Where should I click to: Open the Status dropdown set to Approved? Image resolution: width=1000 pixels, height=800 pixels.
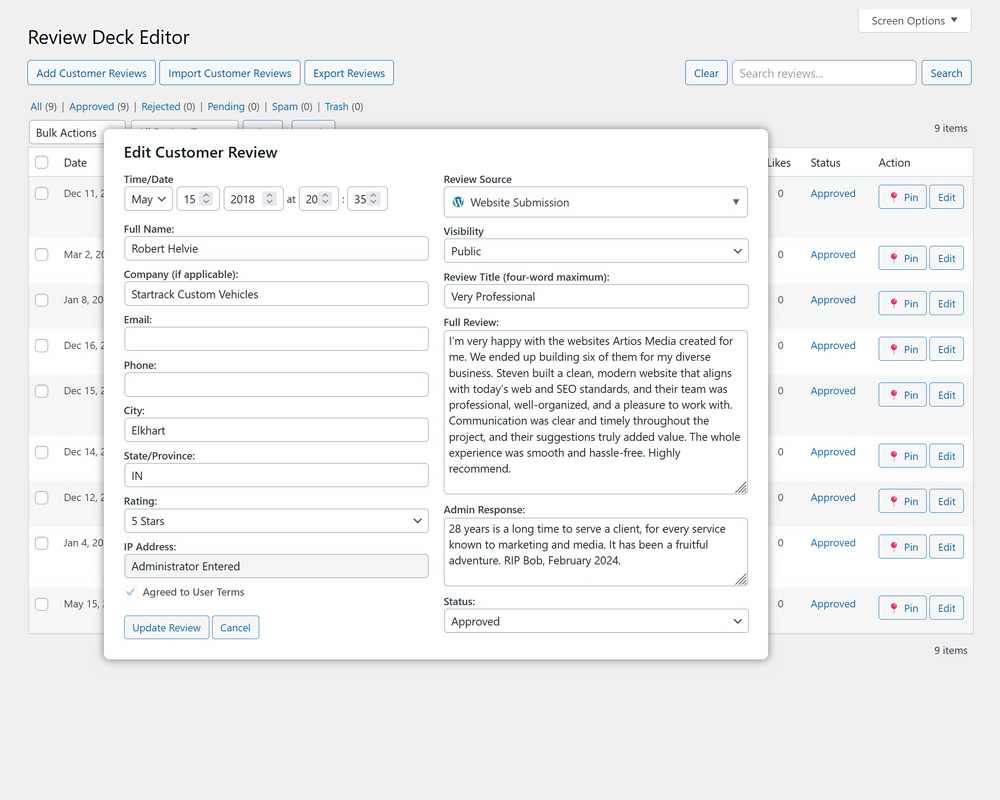coord(595,621)
